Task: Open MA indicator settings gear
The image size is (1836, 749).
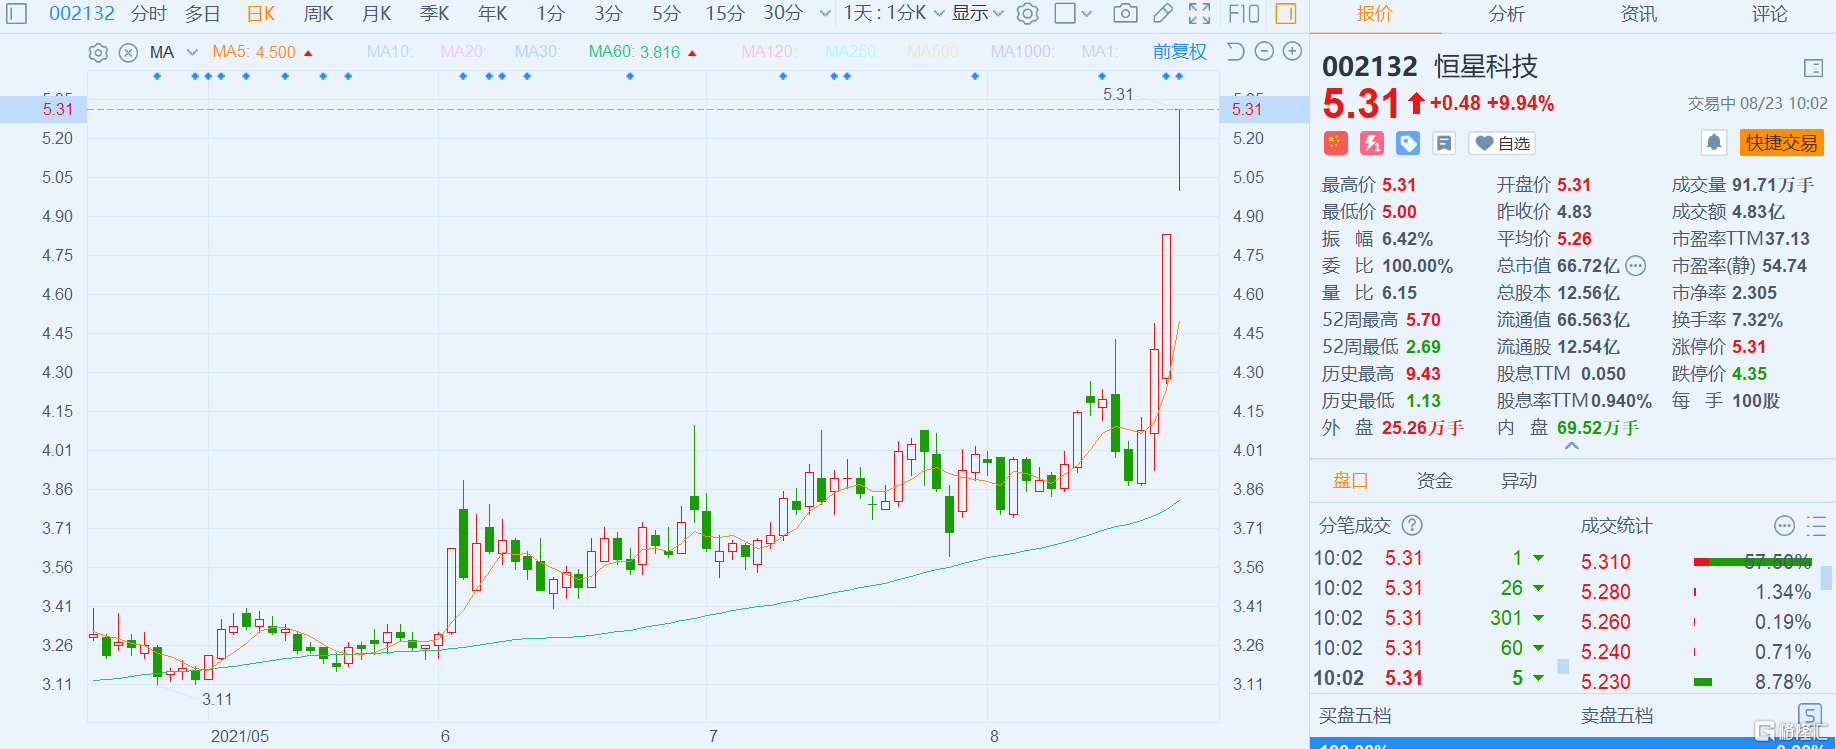Action: tap(98, 53)
